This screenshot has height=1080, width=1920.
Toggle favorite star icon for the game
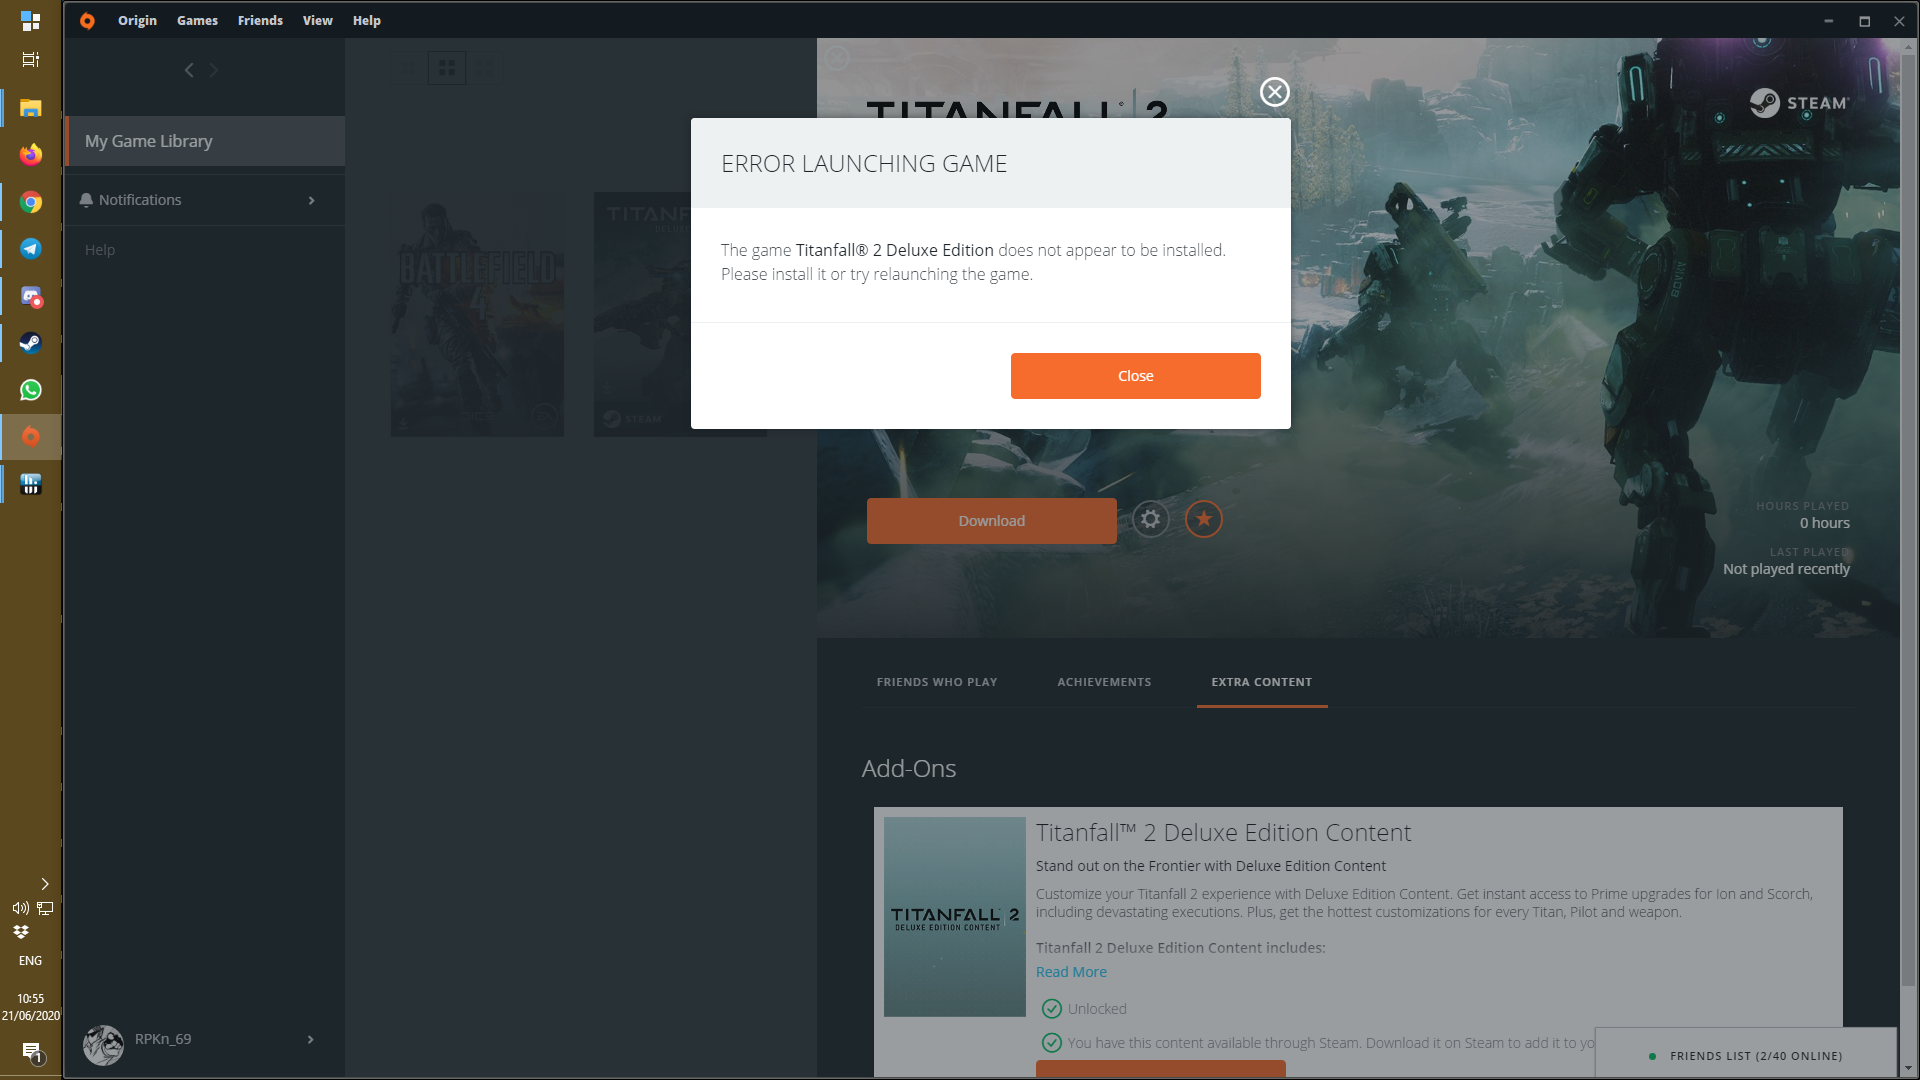1203,519
